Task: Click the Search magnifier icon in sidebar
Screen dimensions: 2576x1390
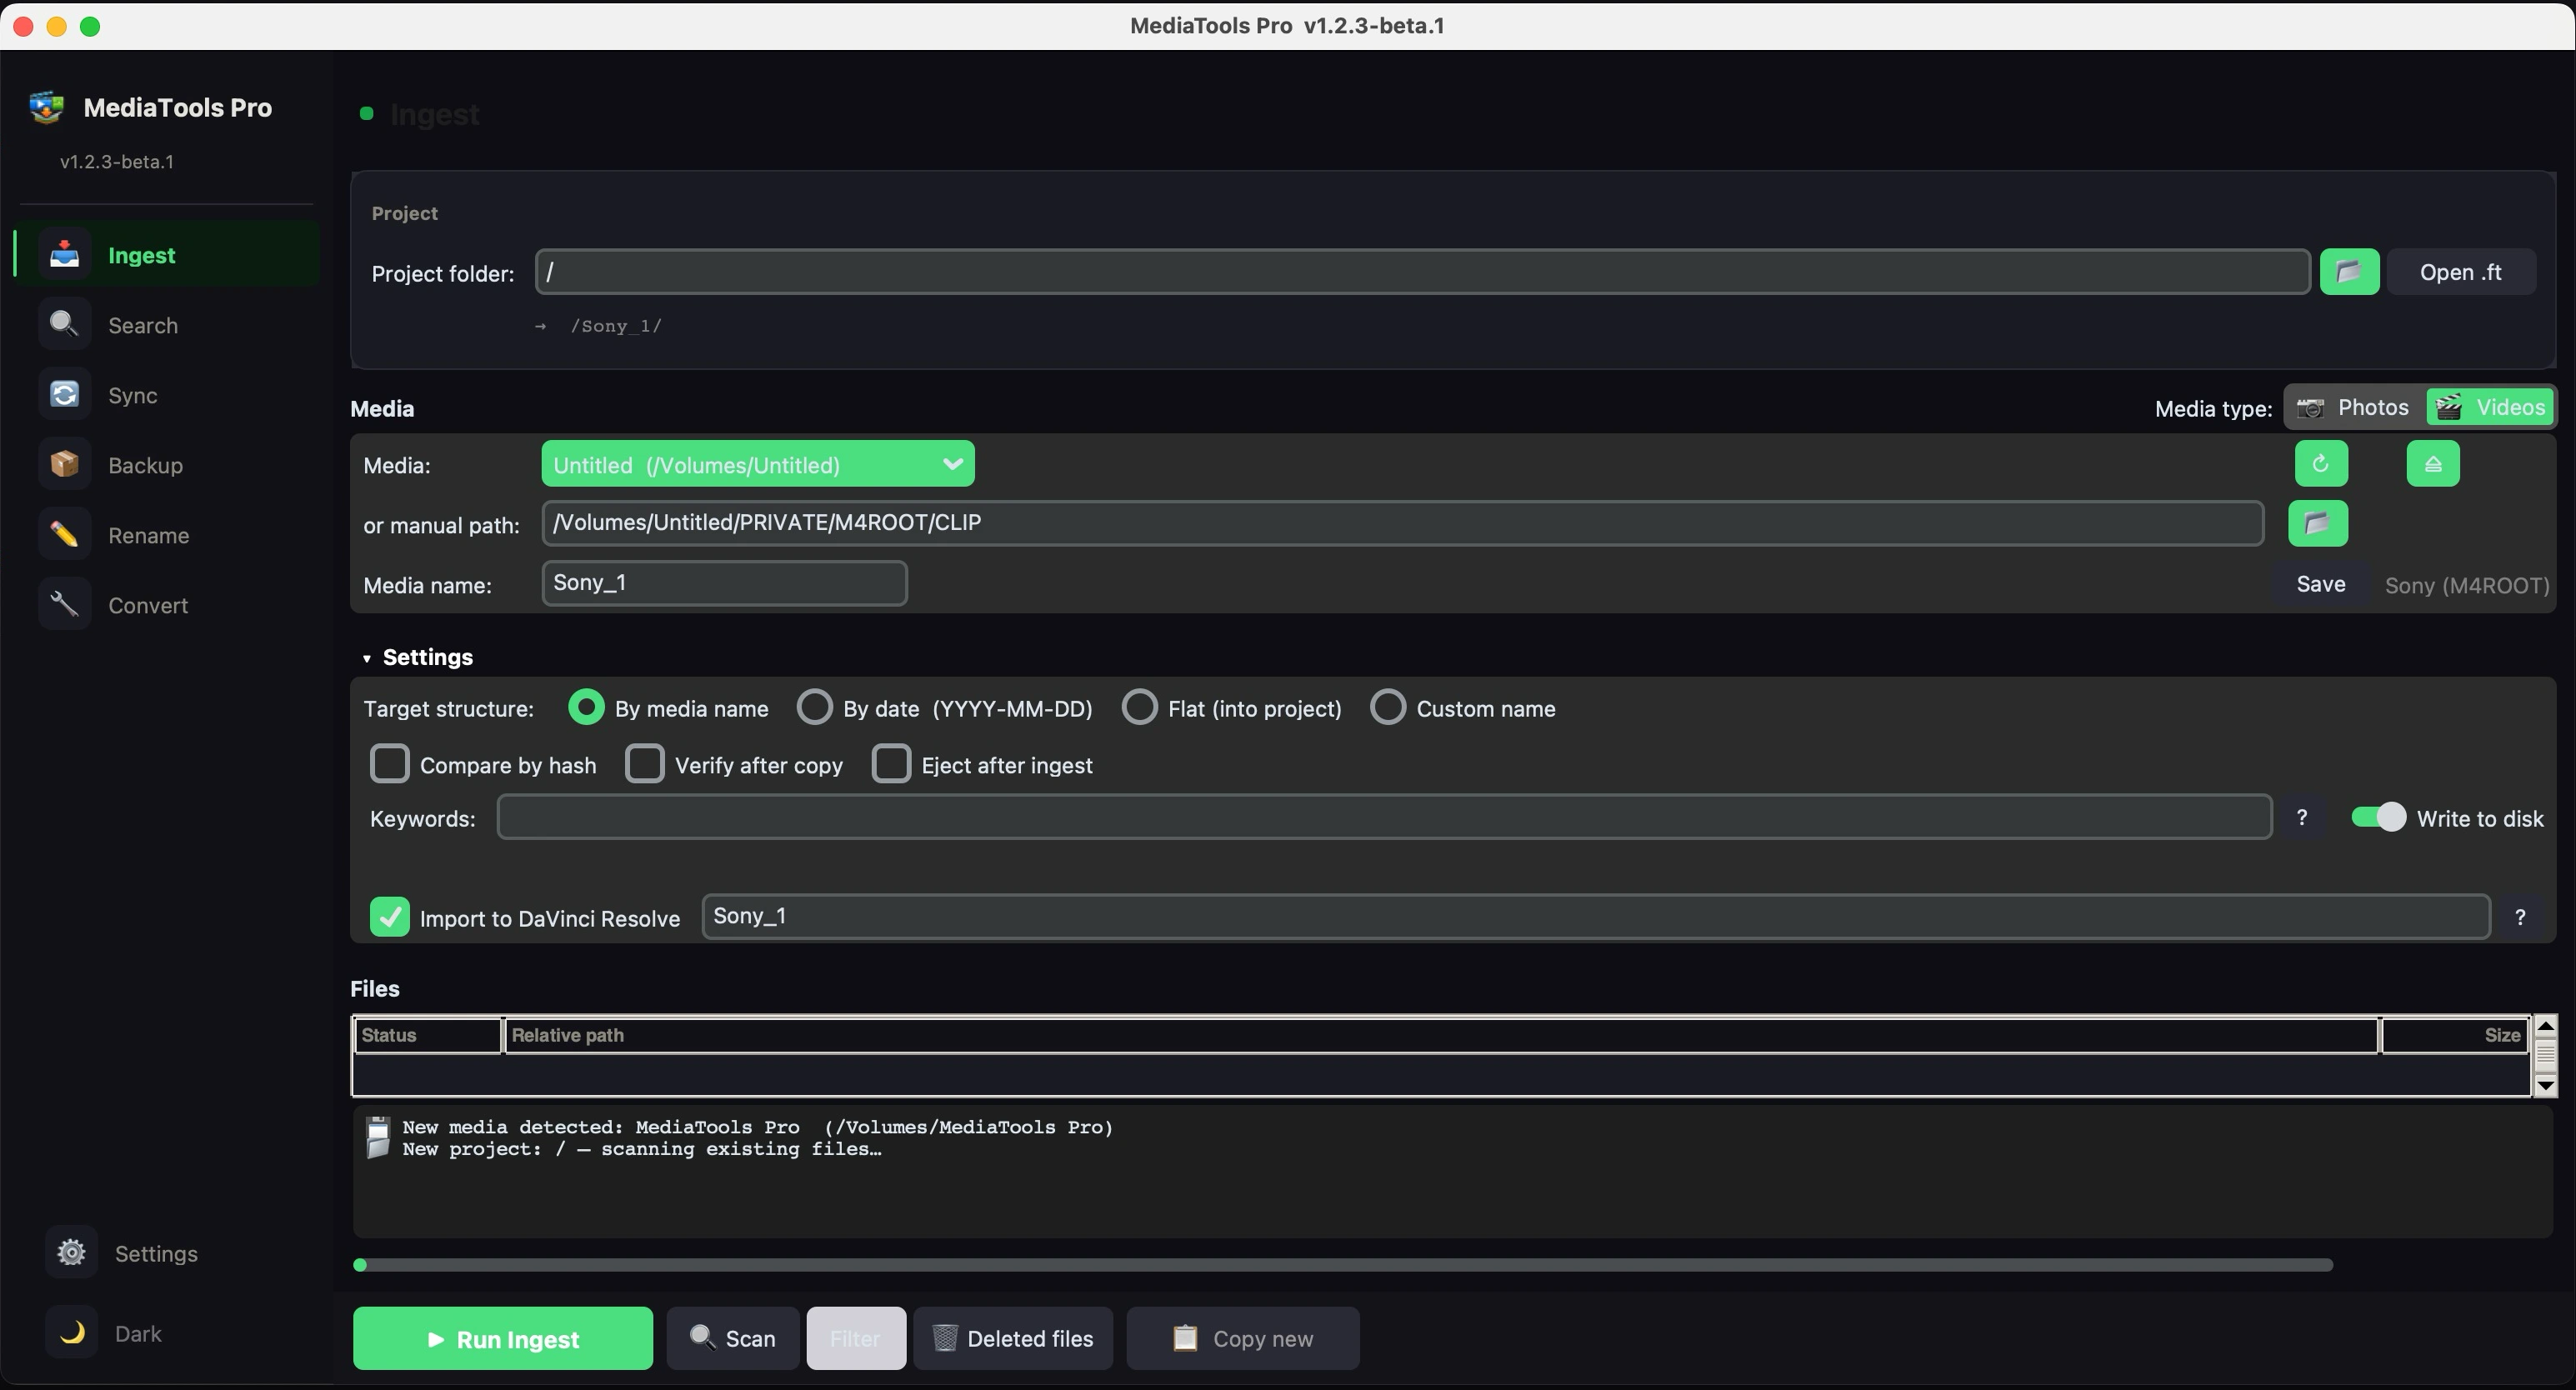Action: click(65, 324)
